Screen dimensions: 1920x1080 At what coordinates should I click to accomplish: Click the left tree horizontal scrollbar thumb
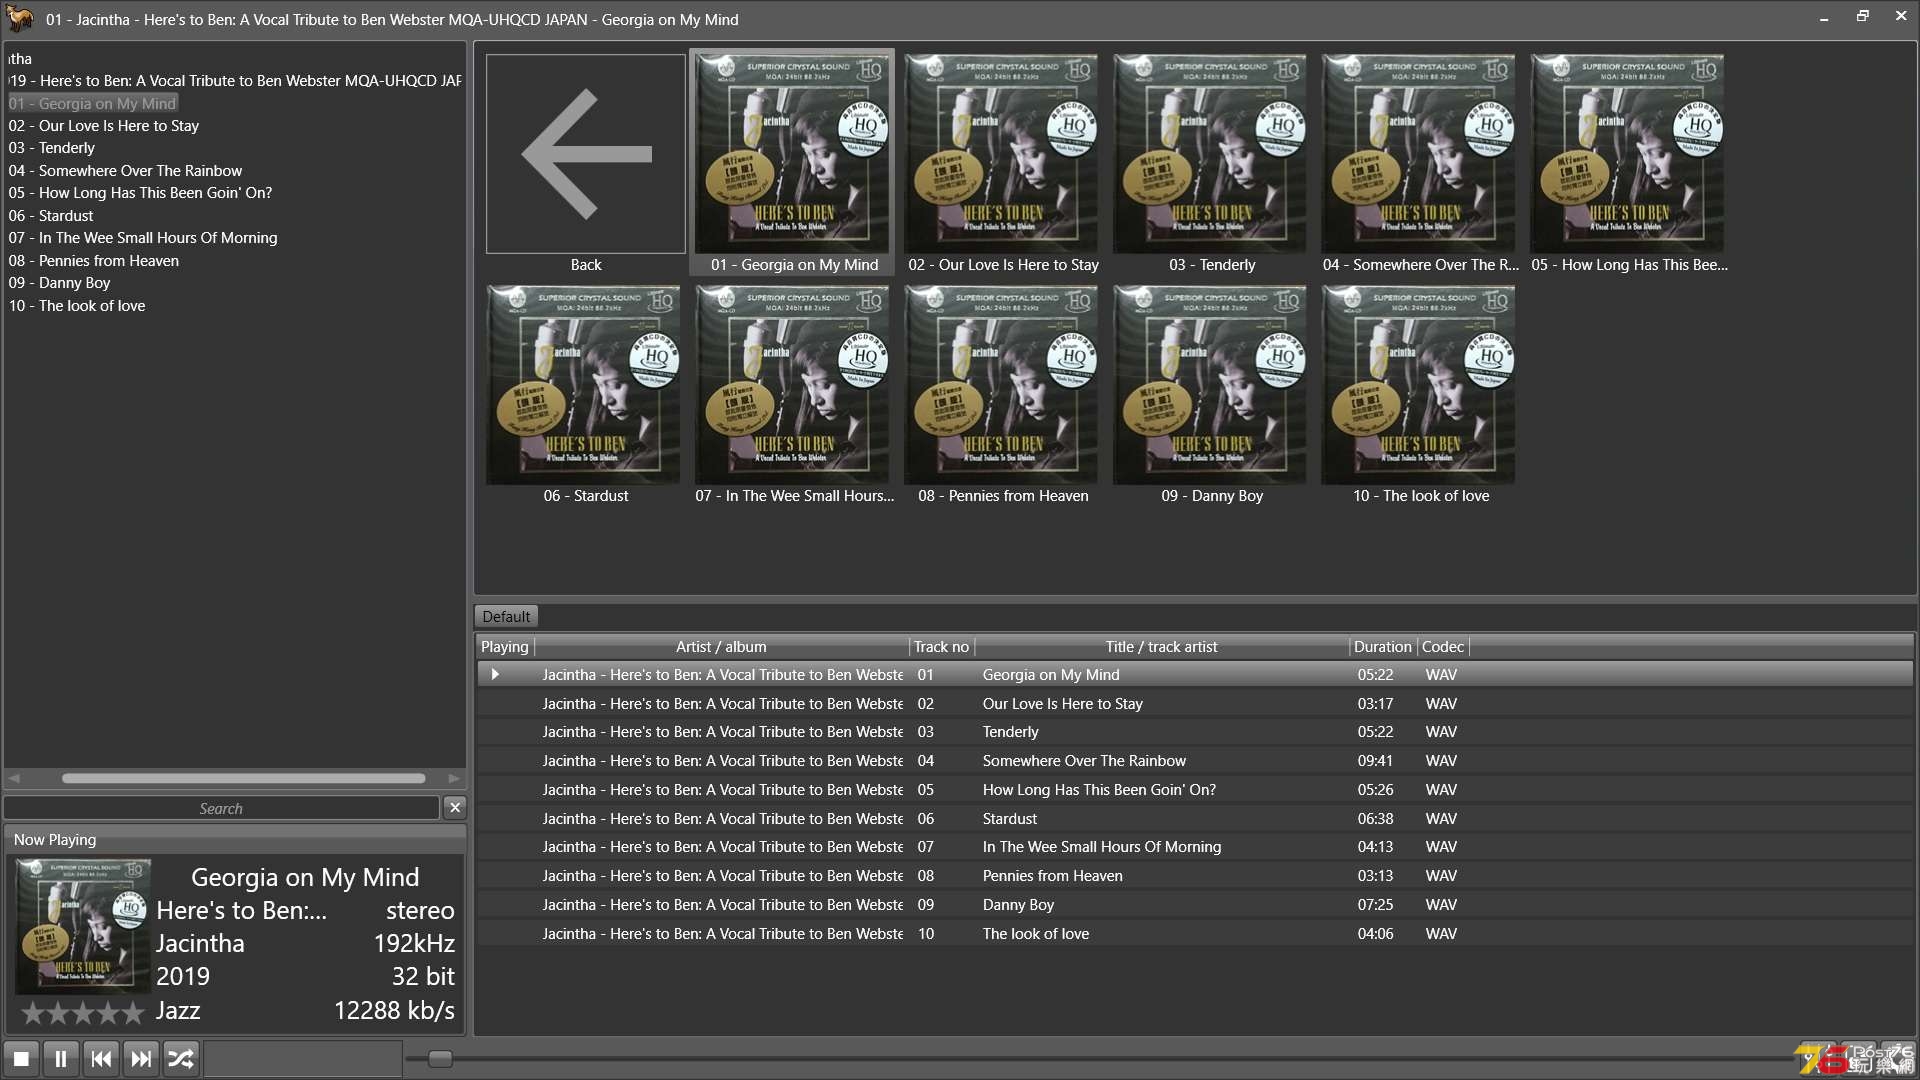pyautogui.click(x=243, y=778)
